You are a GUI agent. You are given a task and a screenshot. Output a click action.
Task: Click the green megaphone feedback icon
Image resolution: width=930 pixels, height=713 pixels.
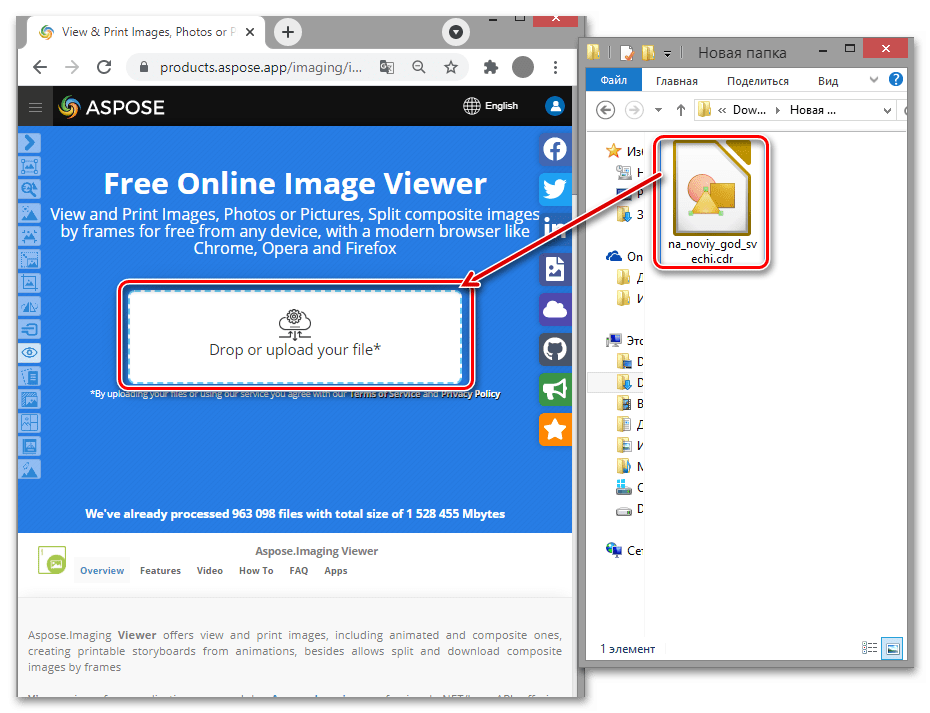[555, 389]
